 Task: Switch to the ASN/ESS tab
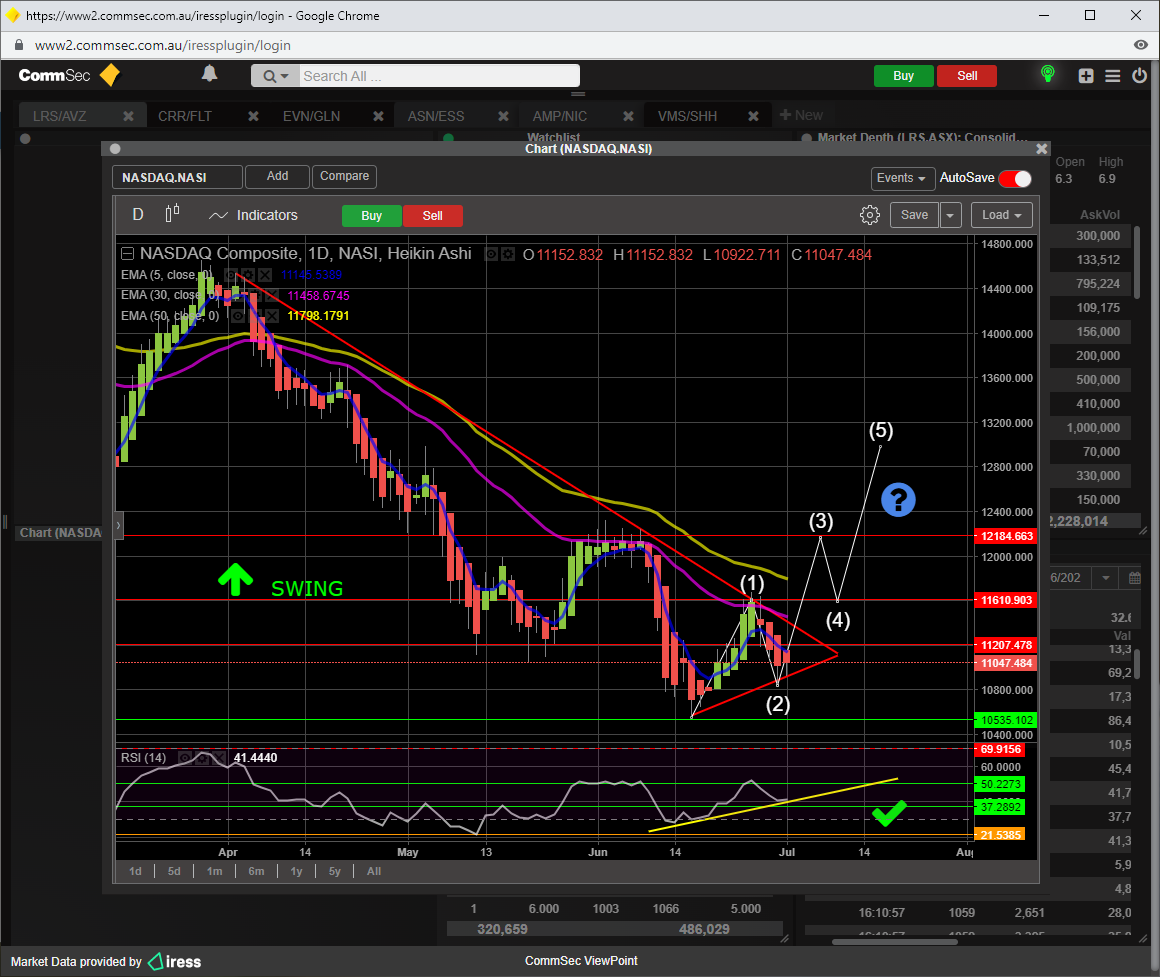[x=436, y=116]
